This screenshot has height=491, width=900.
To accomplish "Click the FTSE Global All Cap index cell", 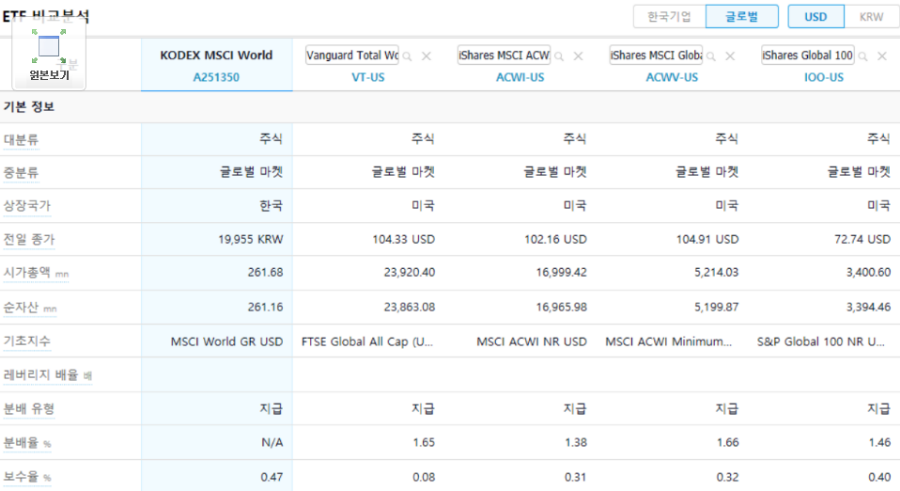I will [367, 342].
